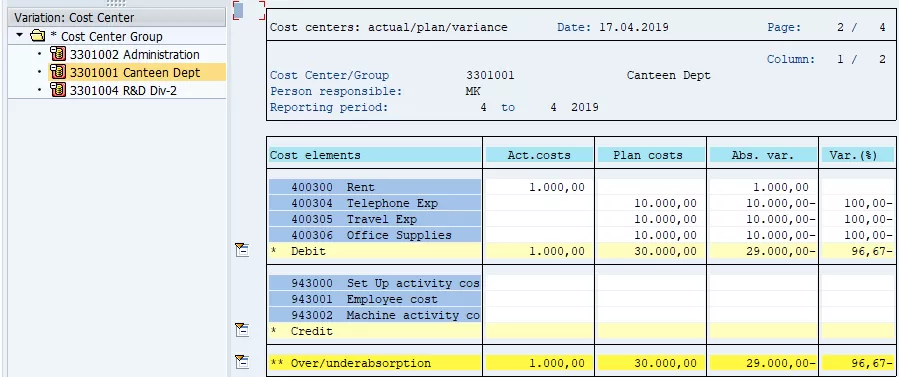Click the Abs. var. column header
This screenshot has height=377, width=899.
(x=763, y=155)
